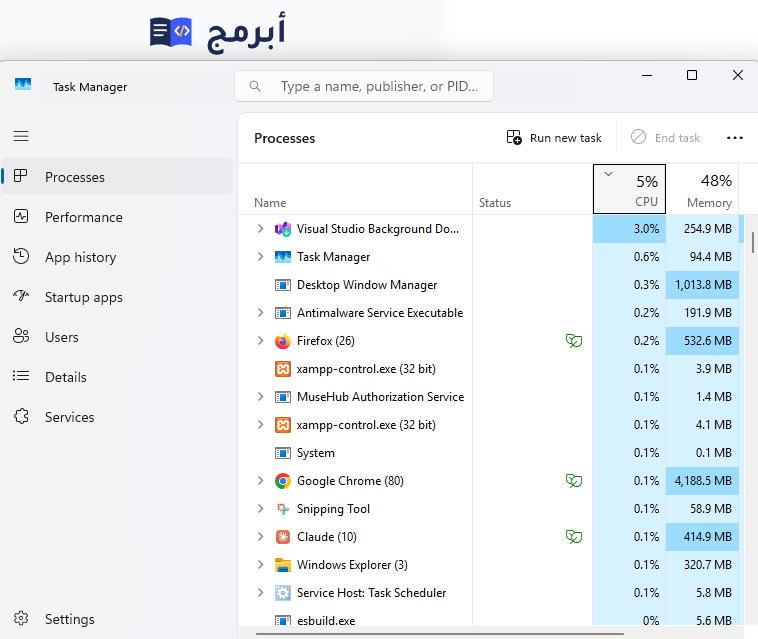Switch to the Details page
Image resolution: width=758 pixels, height=639 pixels.
click(117, 377)
